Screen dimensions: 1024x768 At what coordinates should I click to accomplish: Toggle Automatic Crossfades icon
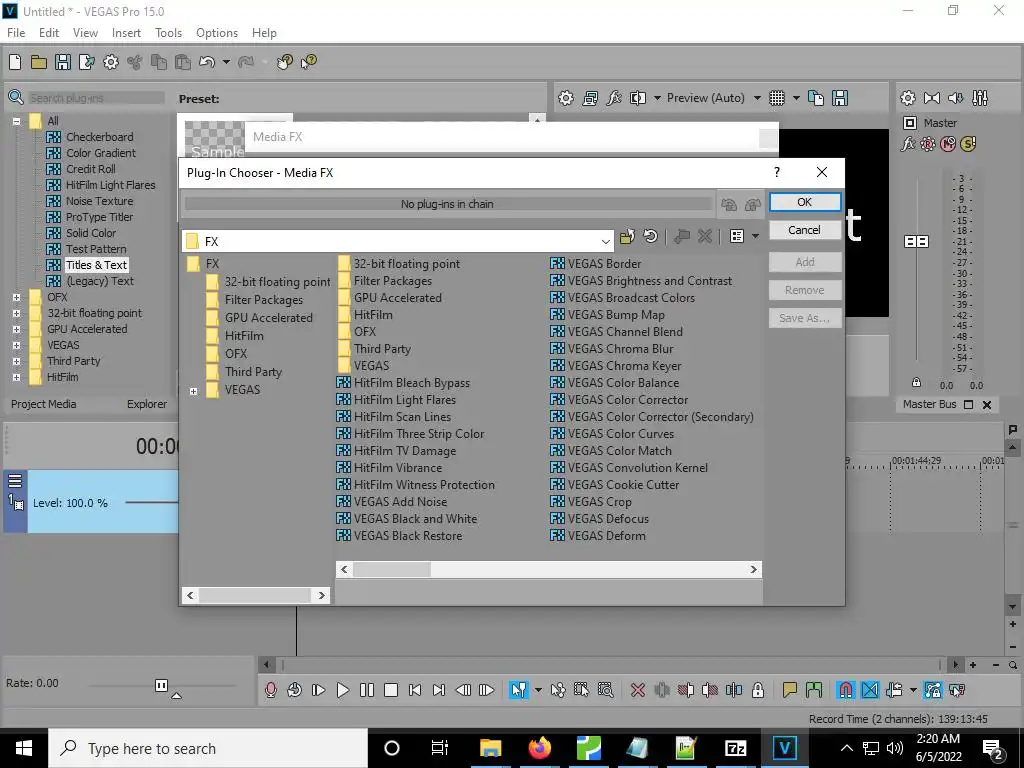coord(870,690)
